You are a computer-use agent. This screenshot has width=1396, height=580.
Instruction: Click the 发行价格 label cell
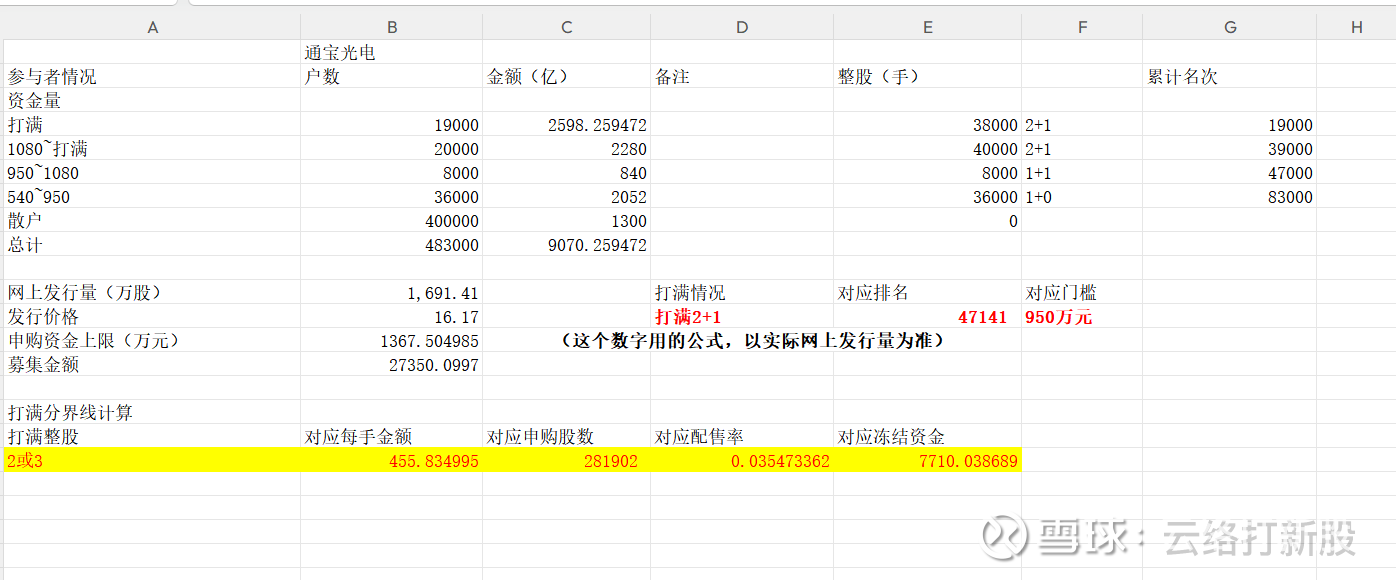click(152, 316)
